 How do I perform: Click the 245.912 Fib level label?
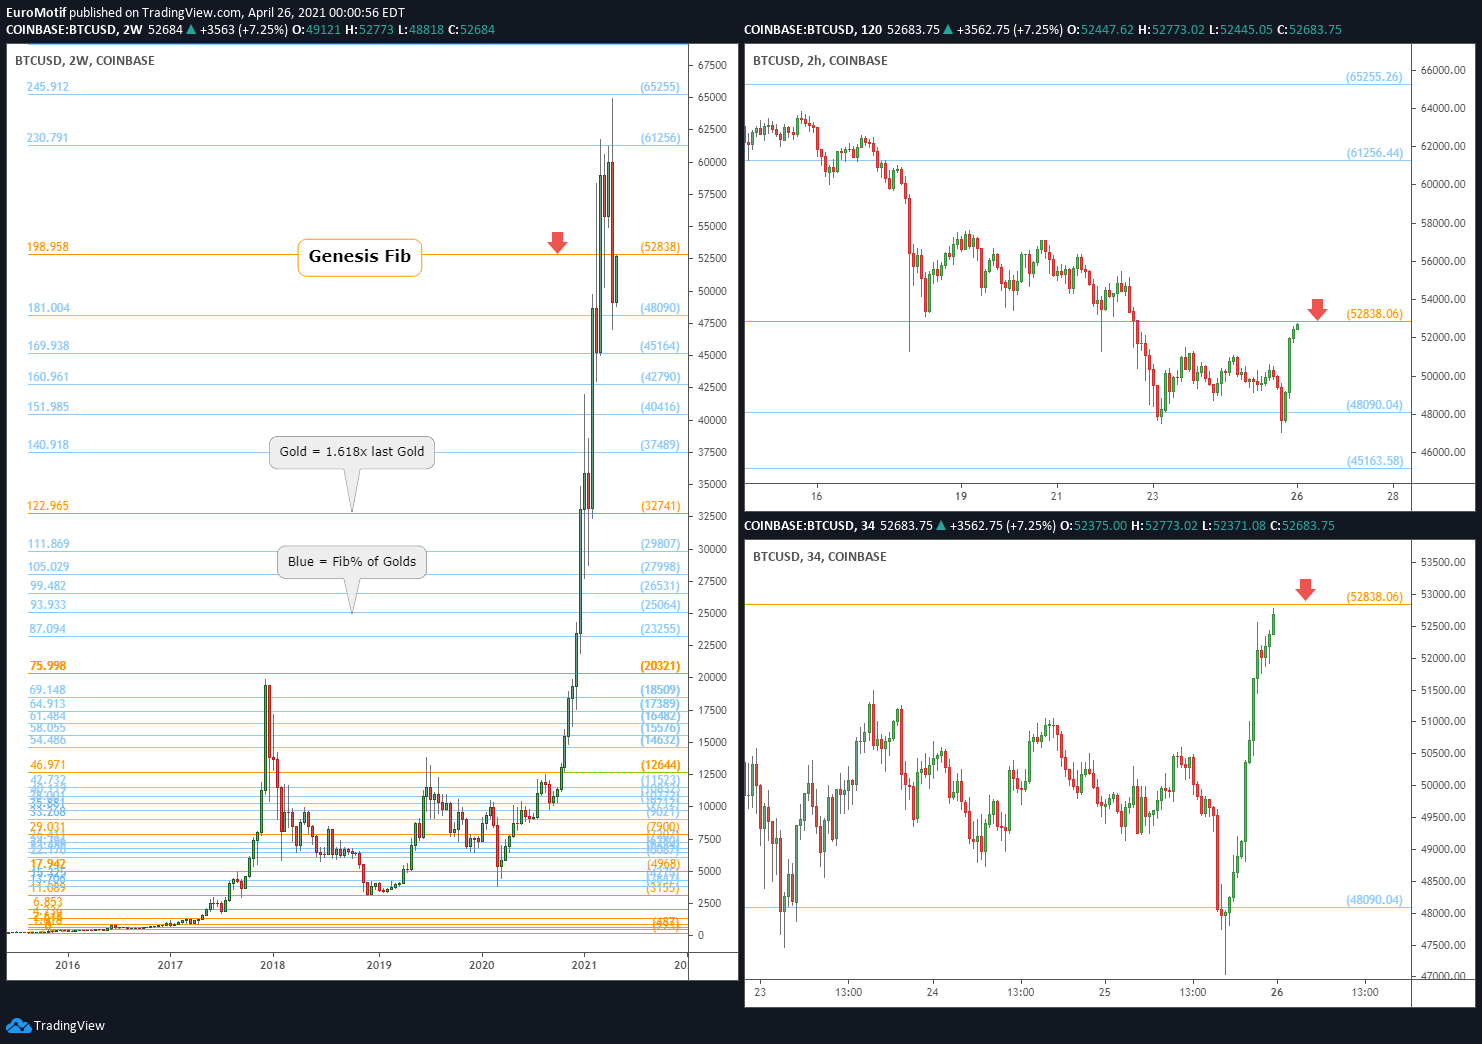tap(48, 87)
